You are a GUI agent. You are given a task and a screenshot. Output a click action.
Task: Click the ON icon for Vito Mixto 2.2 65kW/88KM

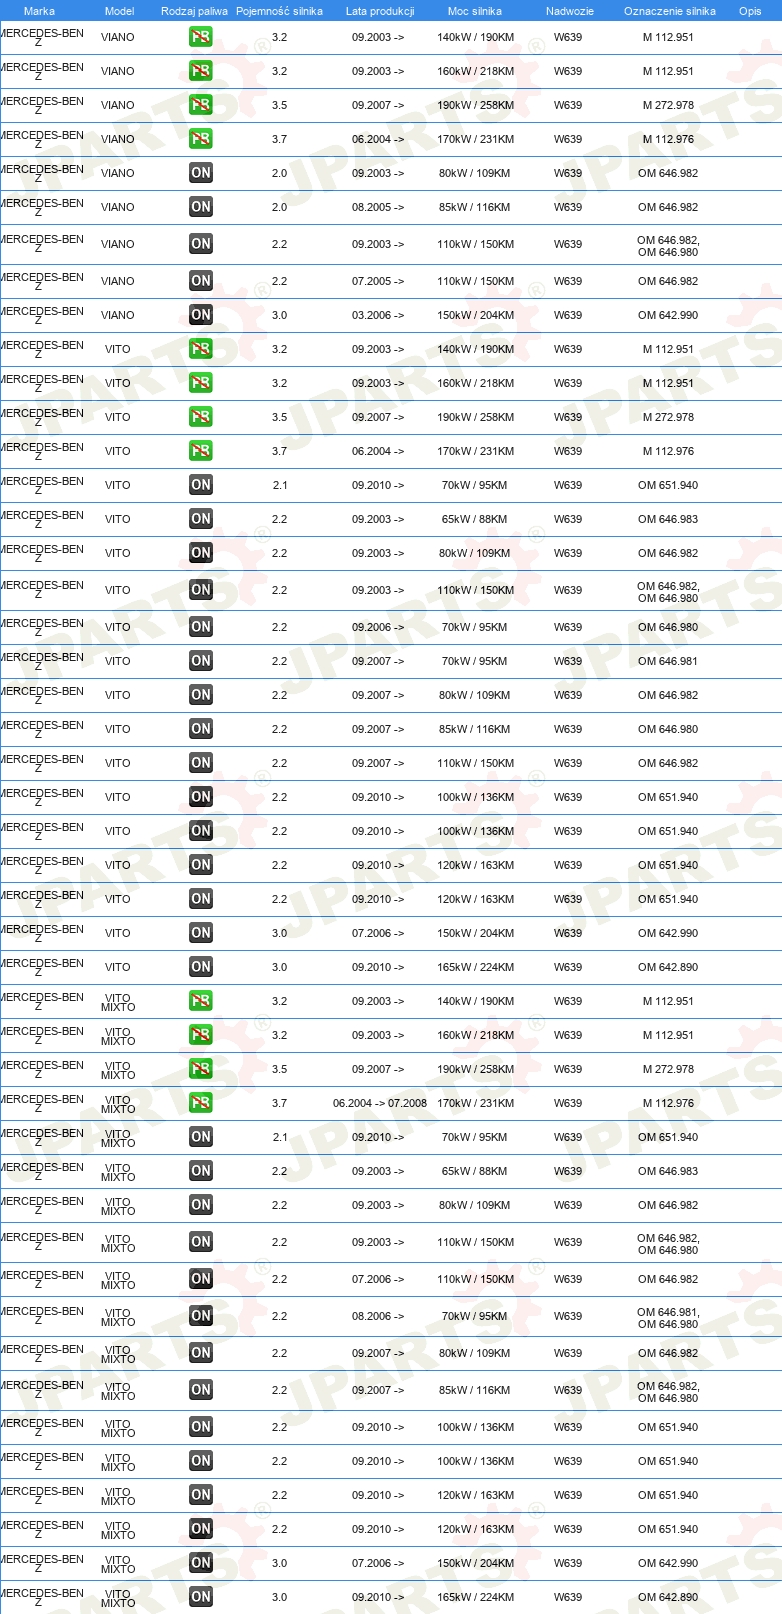tap(201, 1171)
